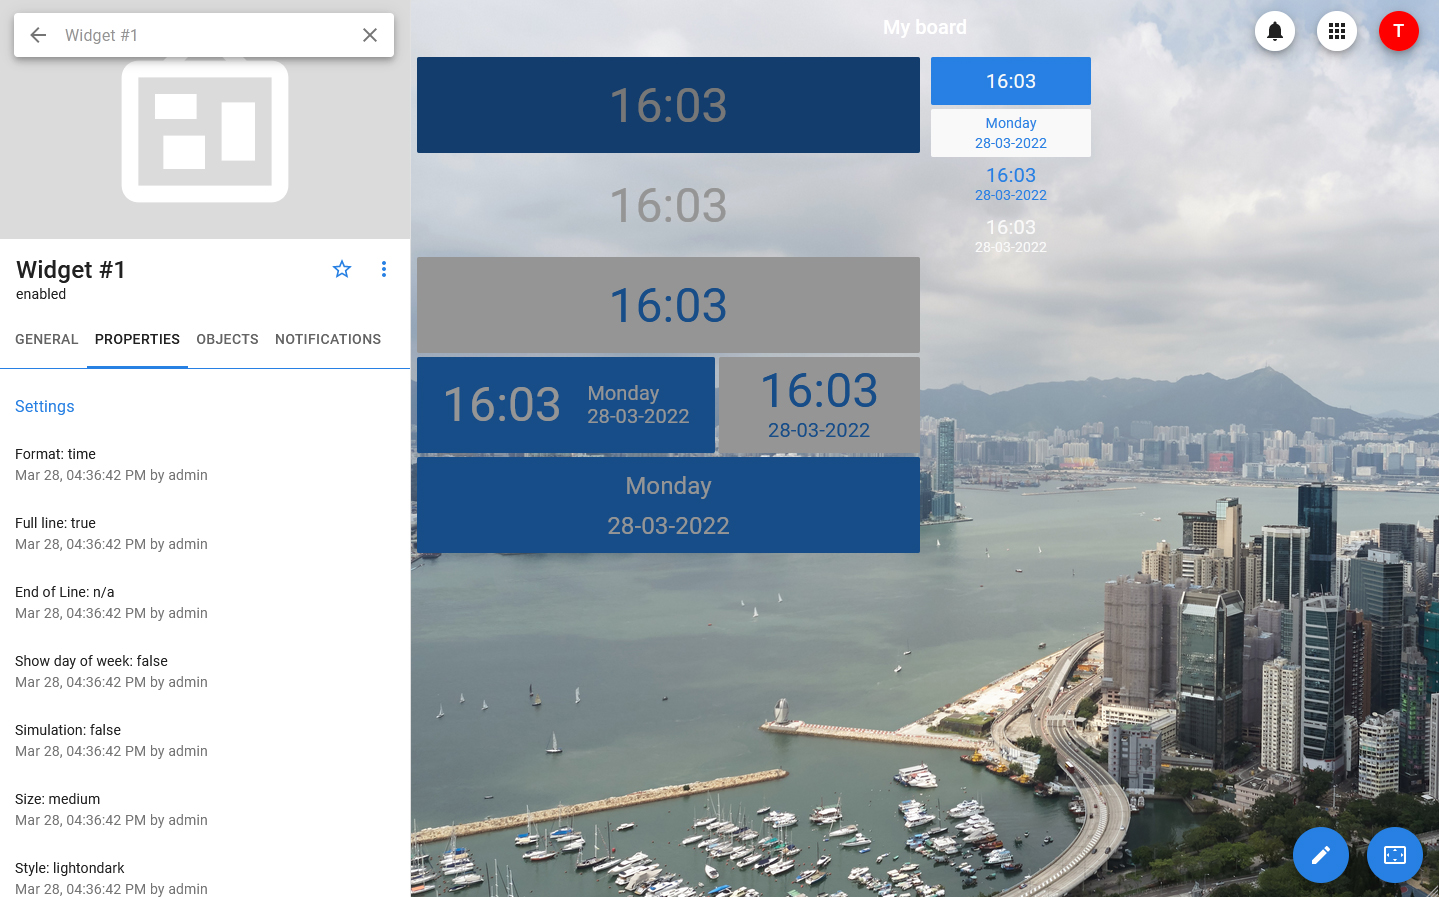
Task: Click the Settings section link
Action: click(45, 406)
